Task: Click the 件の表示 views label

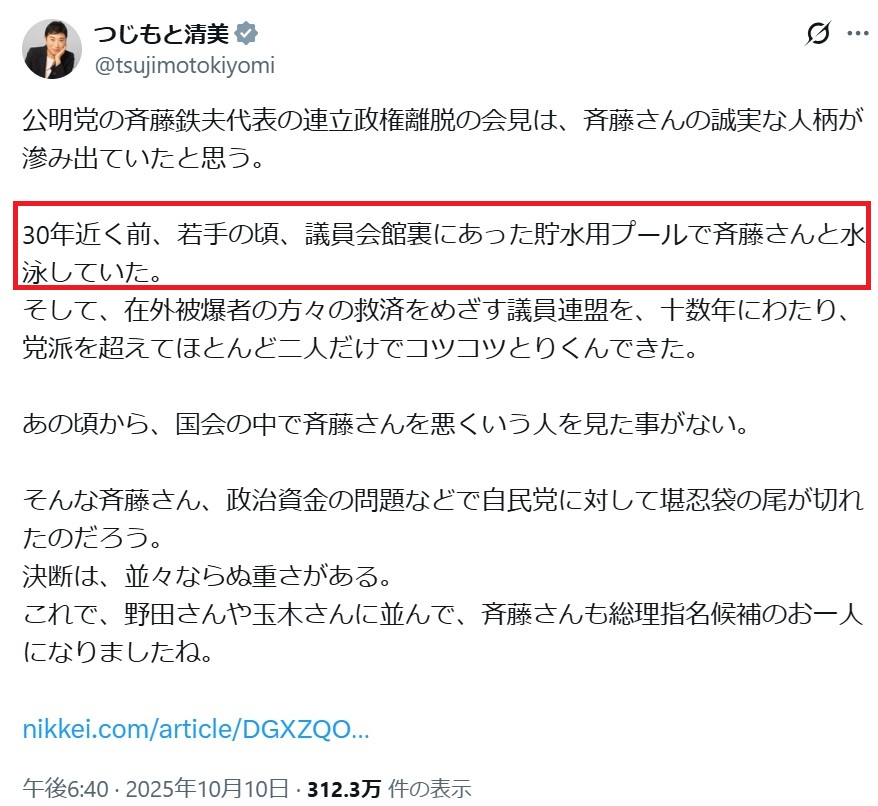Action: click(x=429, y=789)
